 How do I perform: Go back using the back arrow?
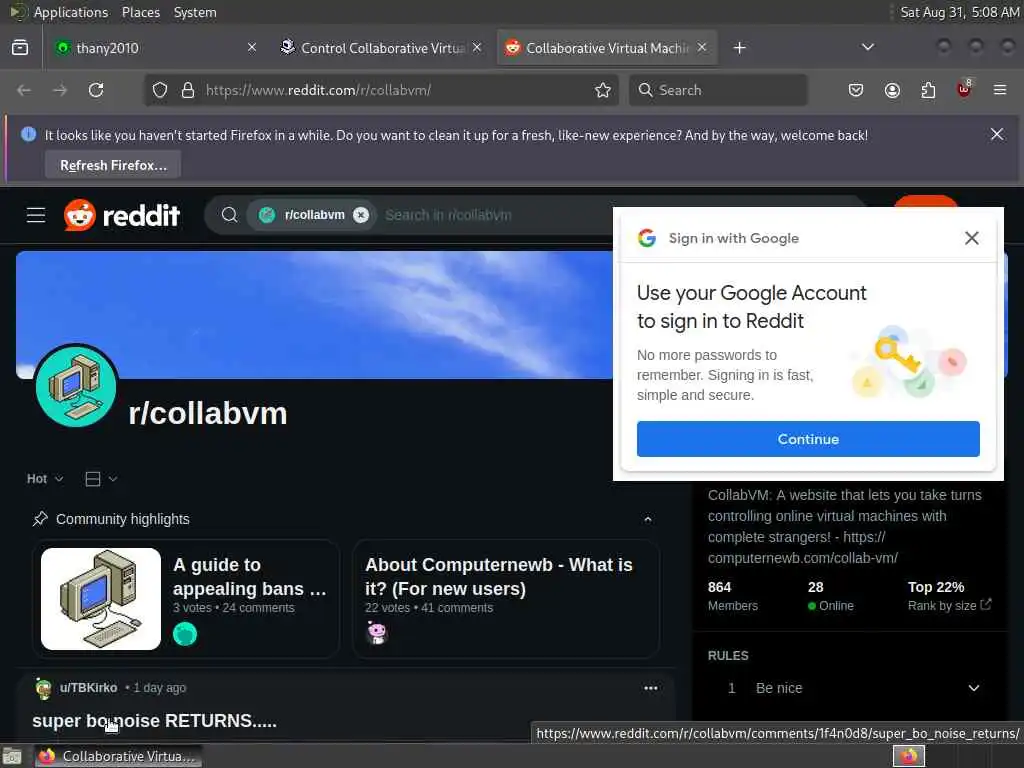point(24,90)
